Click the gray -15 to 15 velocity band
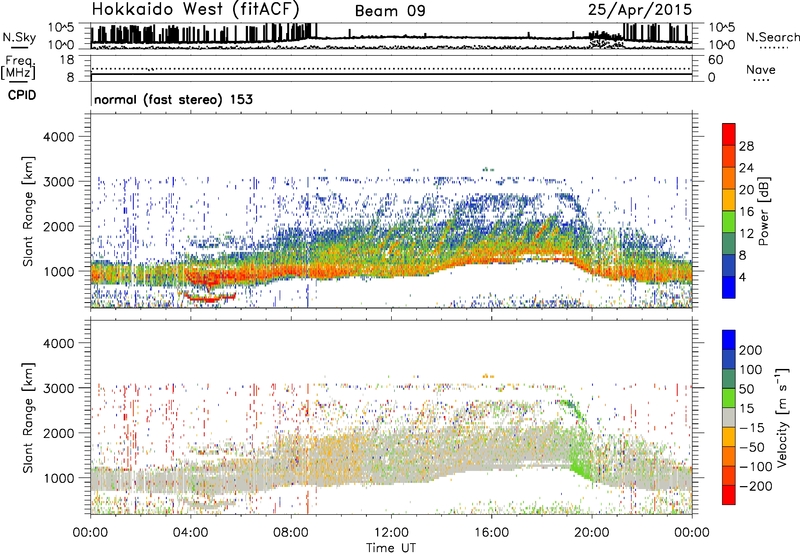 (x=729, y=418)
